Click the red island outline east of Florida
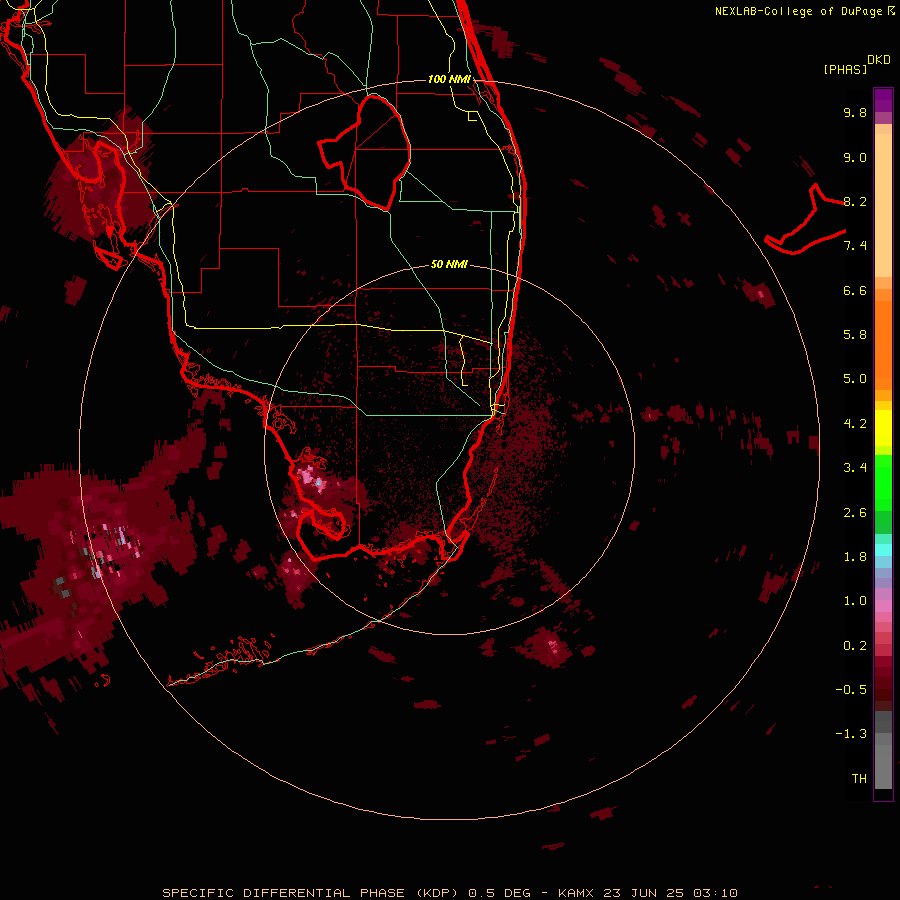 pos(806,221)
